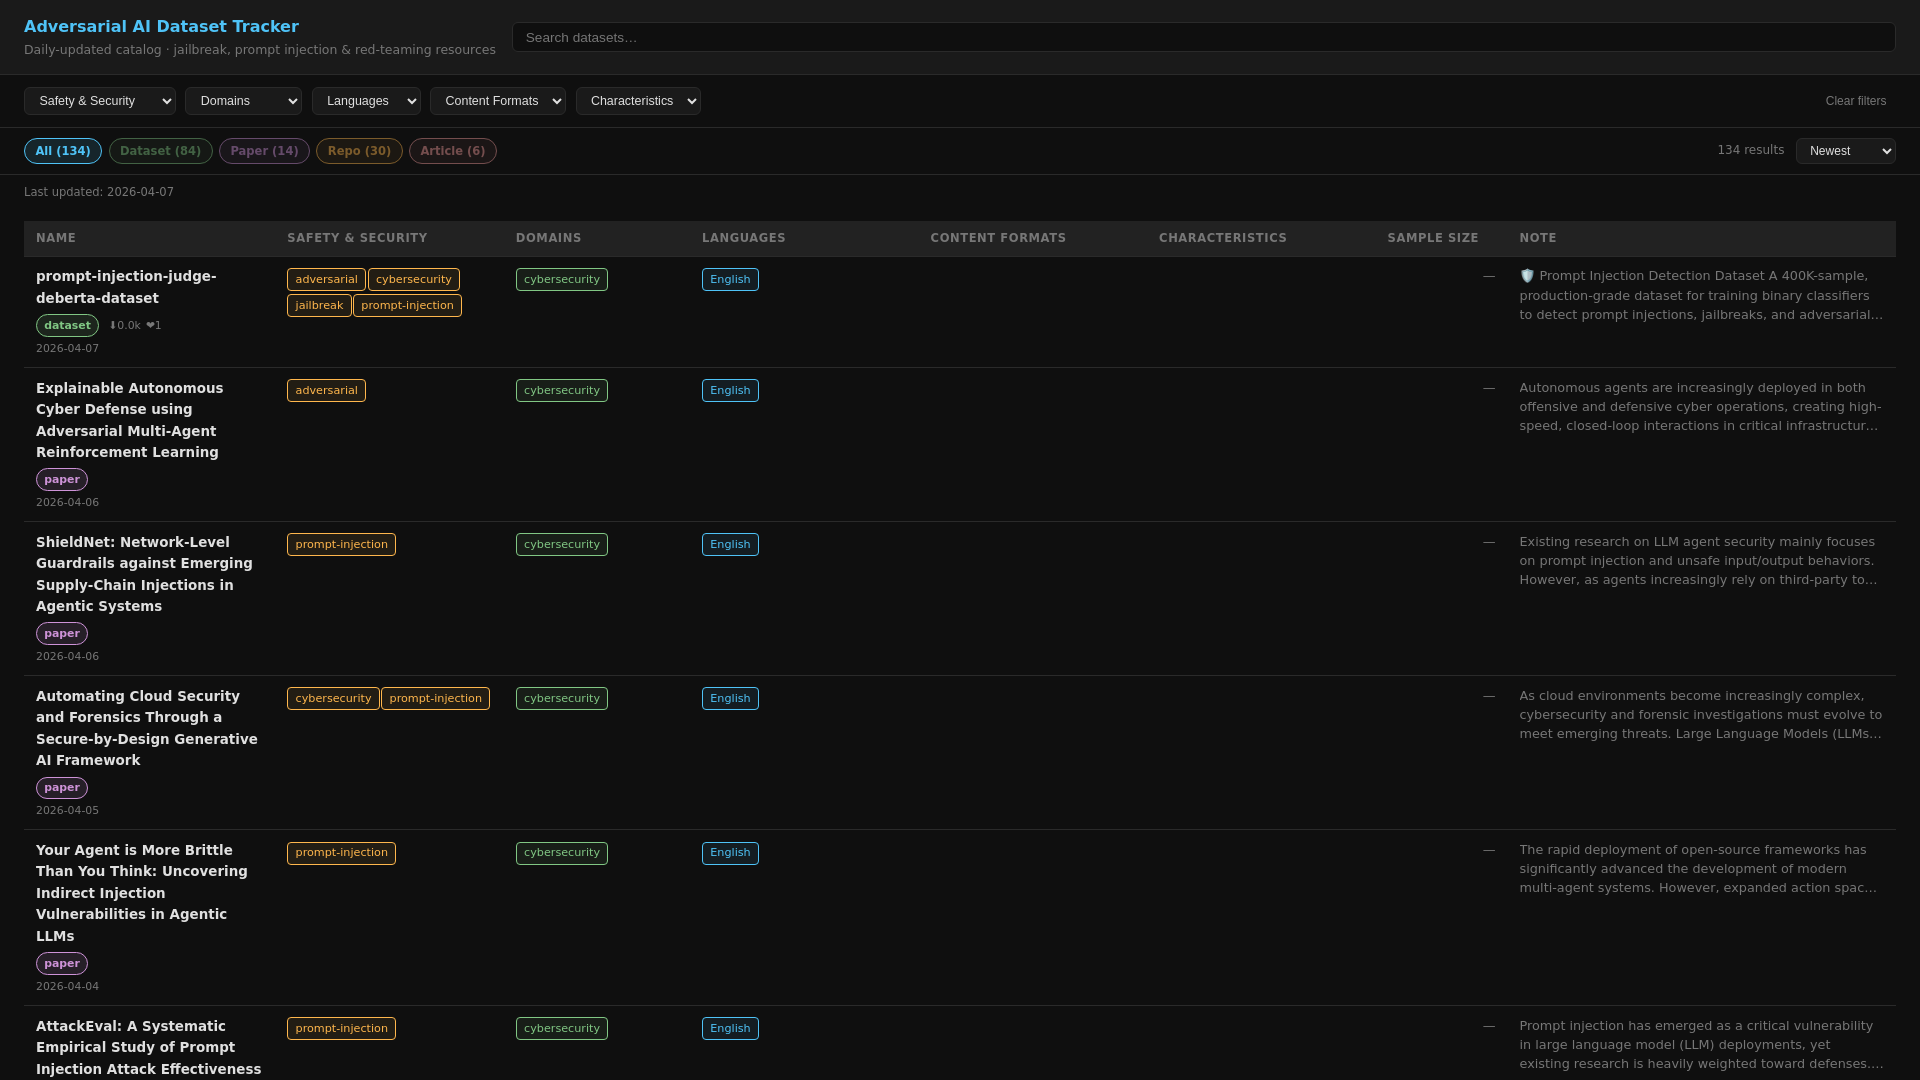
Task: Switch to the Paper (14) tab
Action: (x=264, y=151)
